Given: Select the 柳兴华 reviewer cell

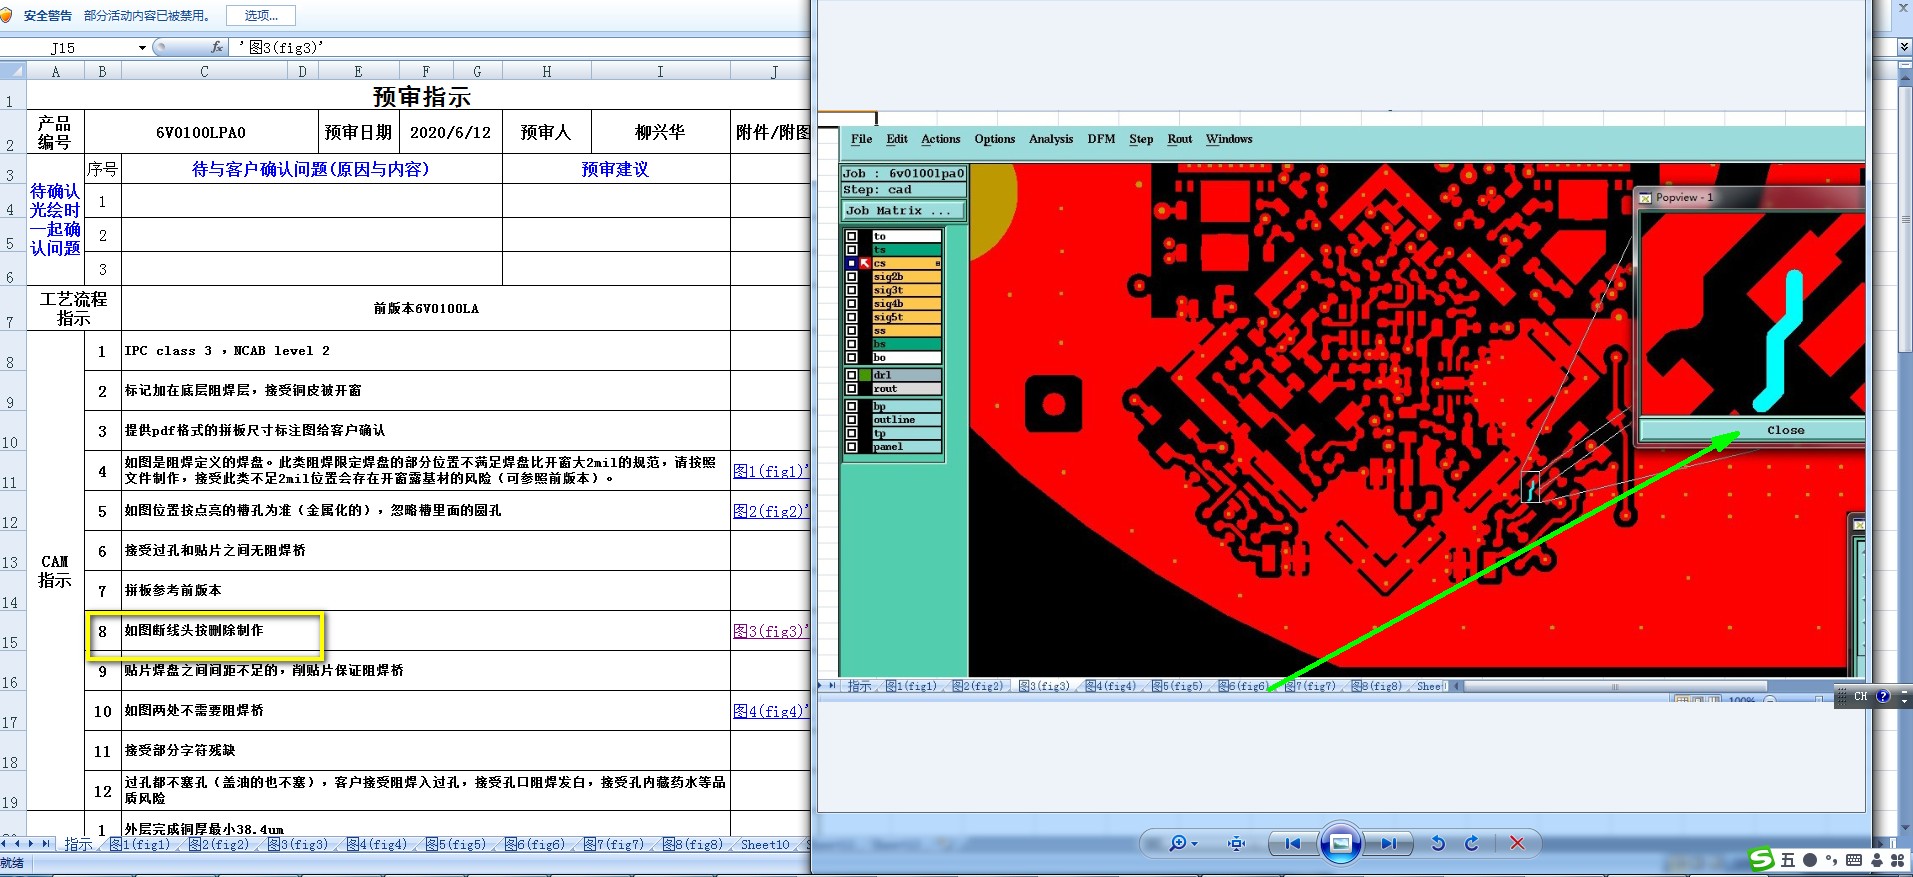Looking at the screenshot, I should click(660, 132).
